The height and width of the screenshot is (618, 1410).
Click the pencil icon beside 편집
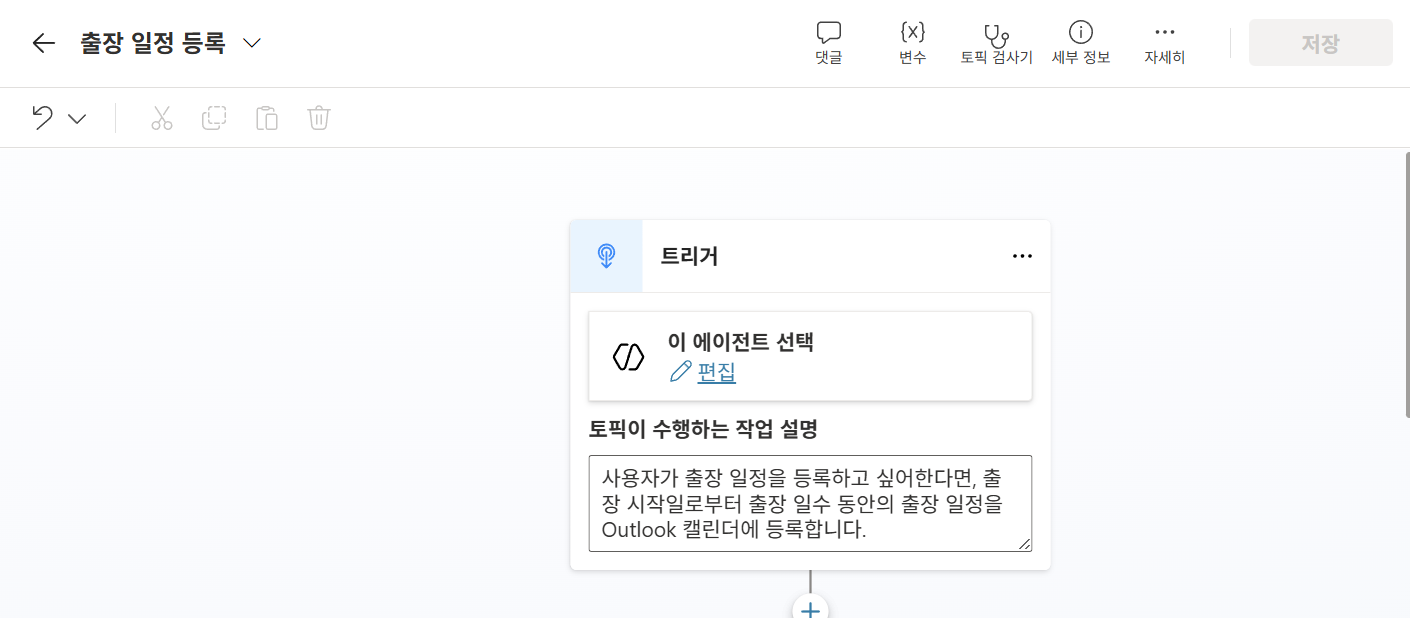coord(680,372)
